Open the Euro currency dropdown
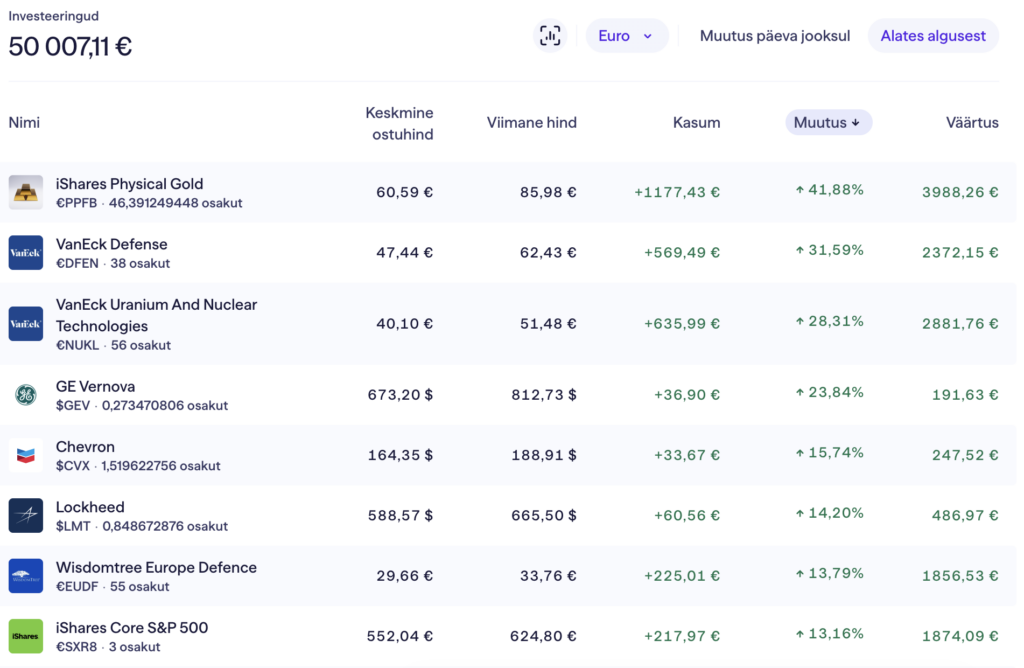 tap(626, 36)
